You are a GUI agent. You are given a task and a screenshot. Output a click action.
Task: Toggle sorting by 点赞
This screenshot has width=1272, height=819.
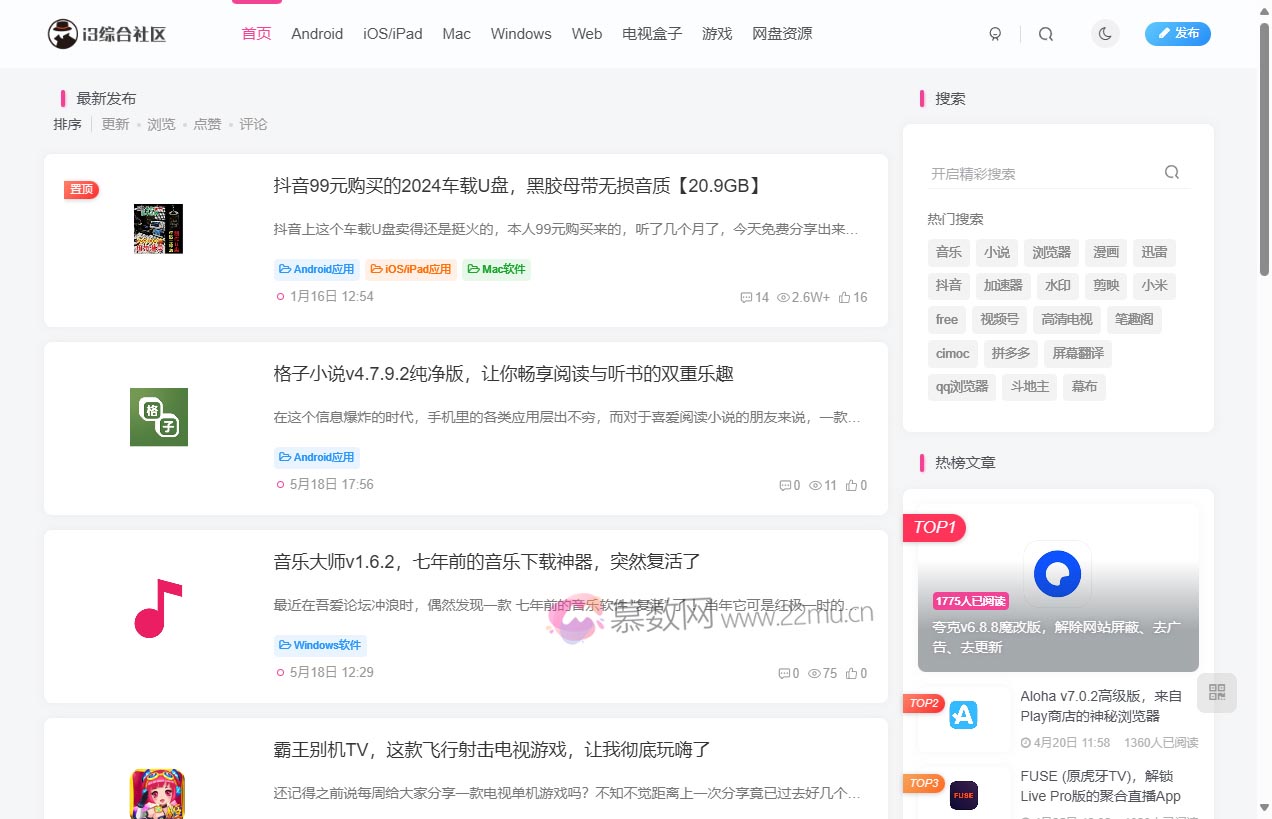[x=207, y=124]
